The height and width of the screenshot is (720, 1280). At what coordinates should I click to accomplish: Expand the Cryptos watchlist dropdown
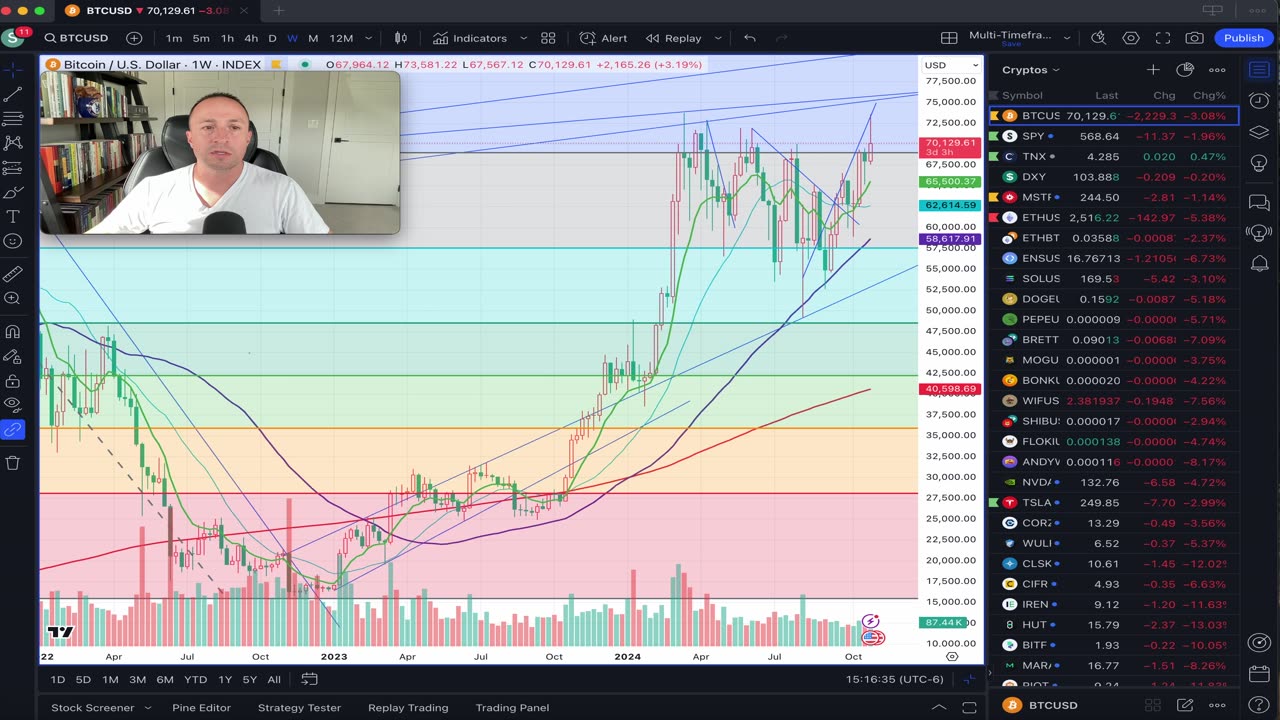pos(1031,70)
